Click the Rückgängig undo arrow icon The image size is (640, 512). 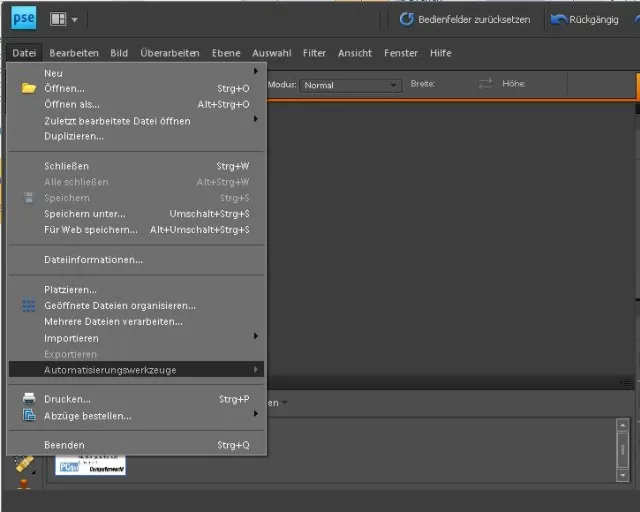click(x=558, y=19)
